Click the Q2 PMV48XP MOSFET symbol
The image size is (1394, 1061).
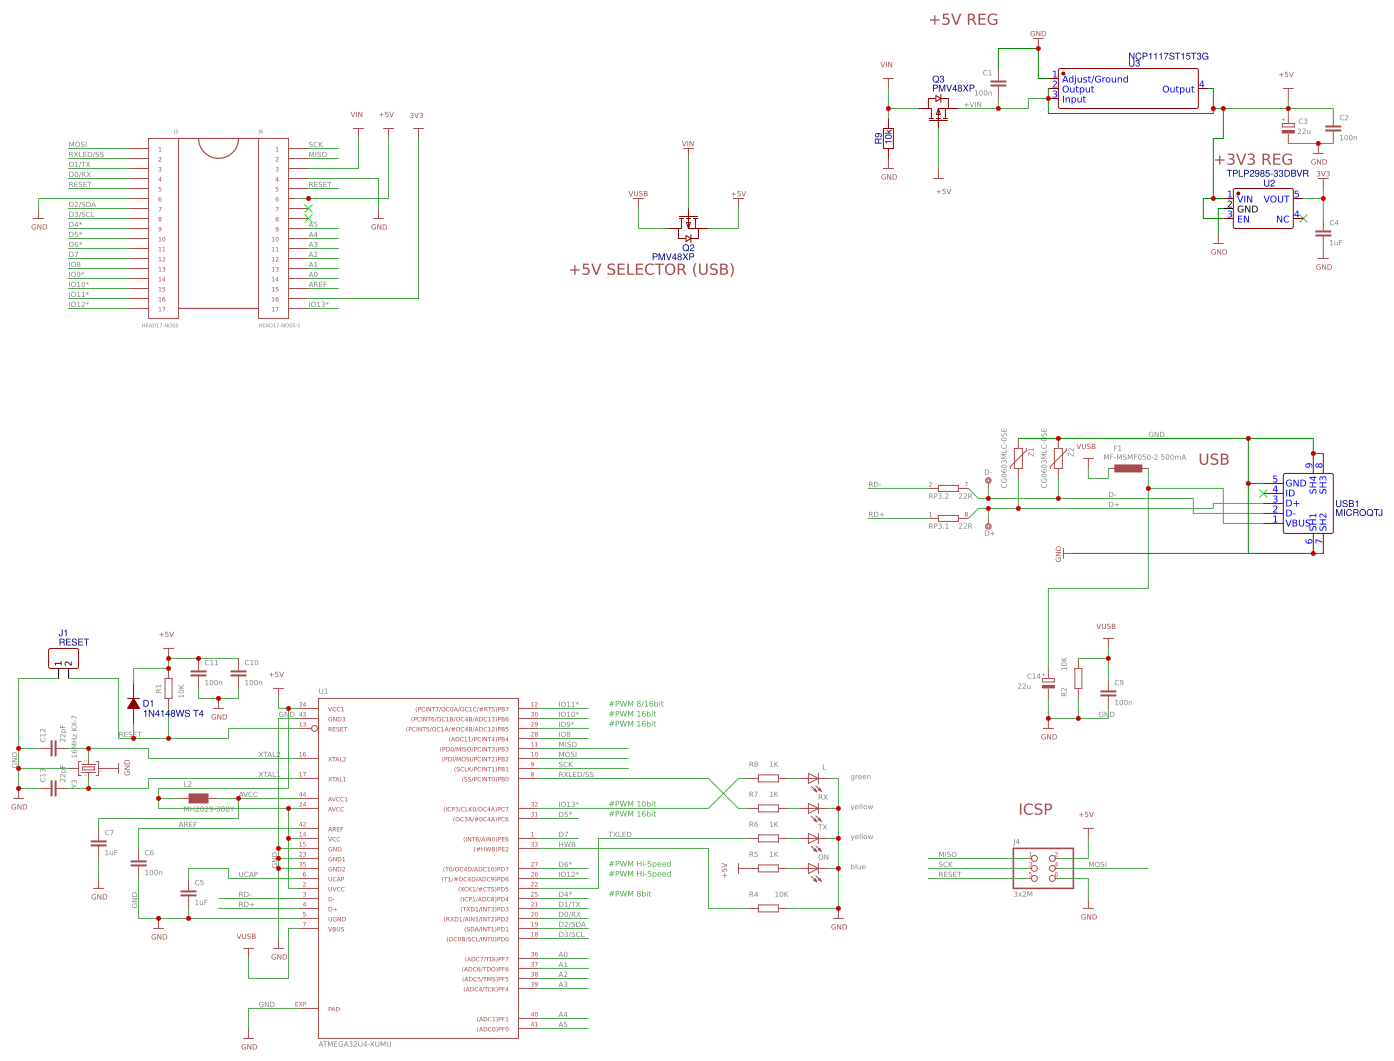point(688,228)
